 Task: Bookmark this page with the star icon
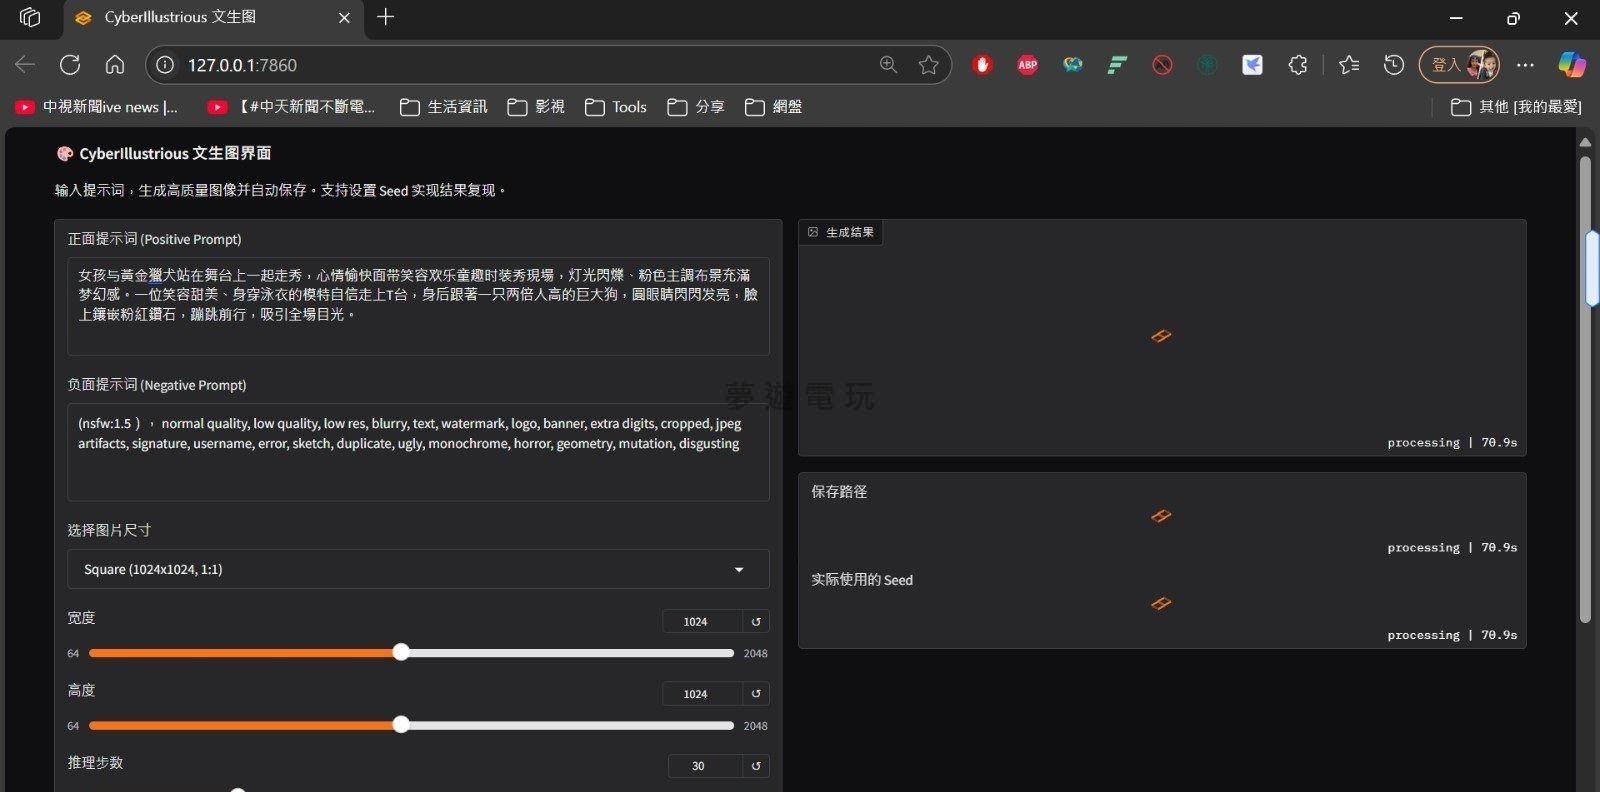928,65
